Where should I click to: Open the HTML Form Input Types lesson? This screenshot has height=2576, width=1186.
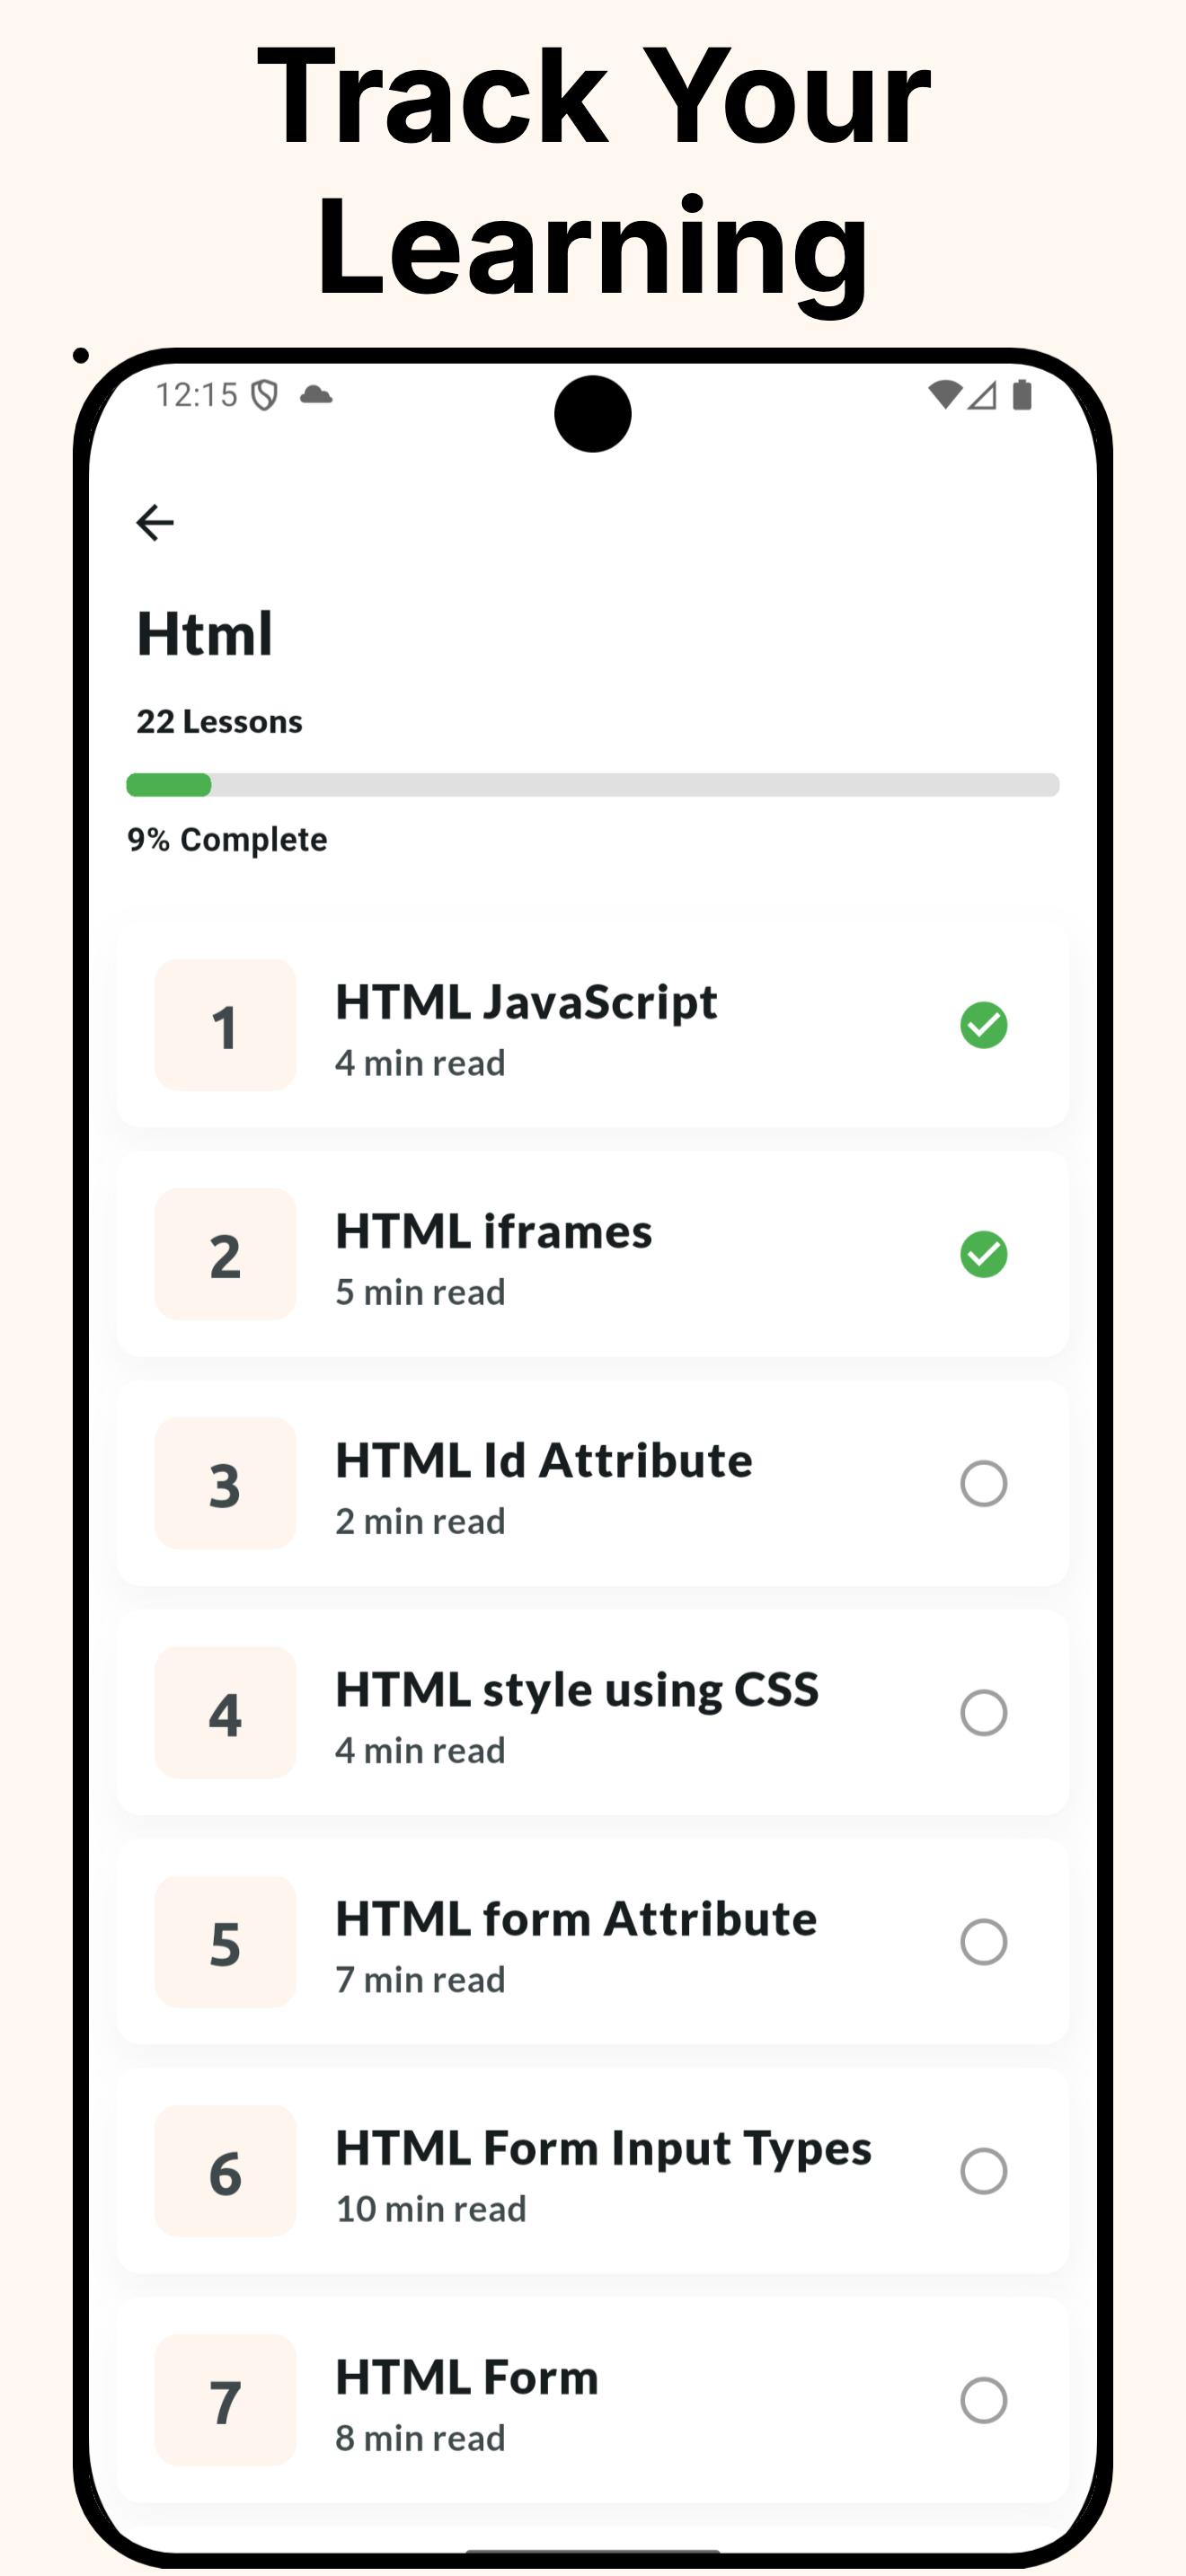(603, 2148)
